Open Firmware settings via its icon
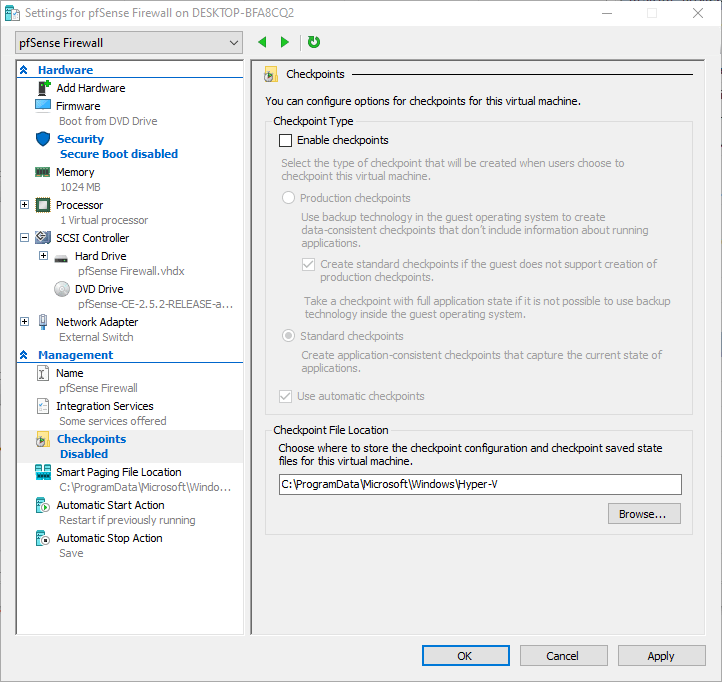This screenshot has height=682, width=722. [x=43, y=105]
